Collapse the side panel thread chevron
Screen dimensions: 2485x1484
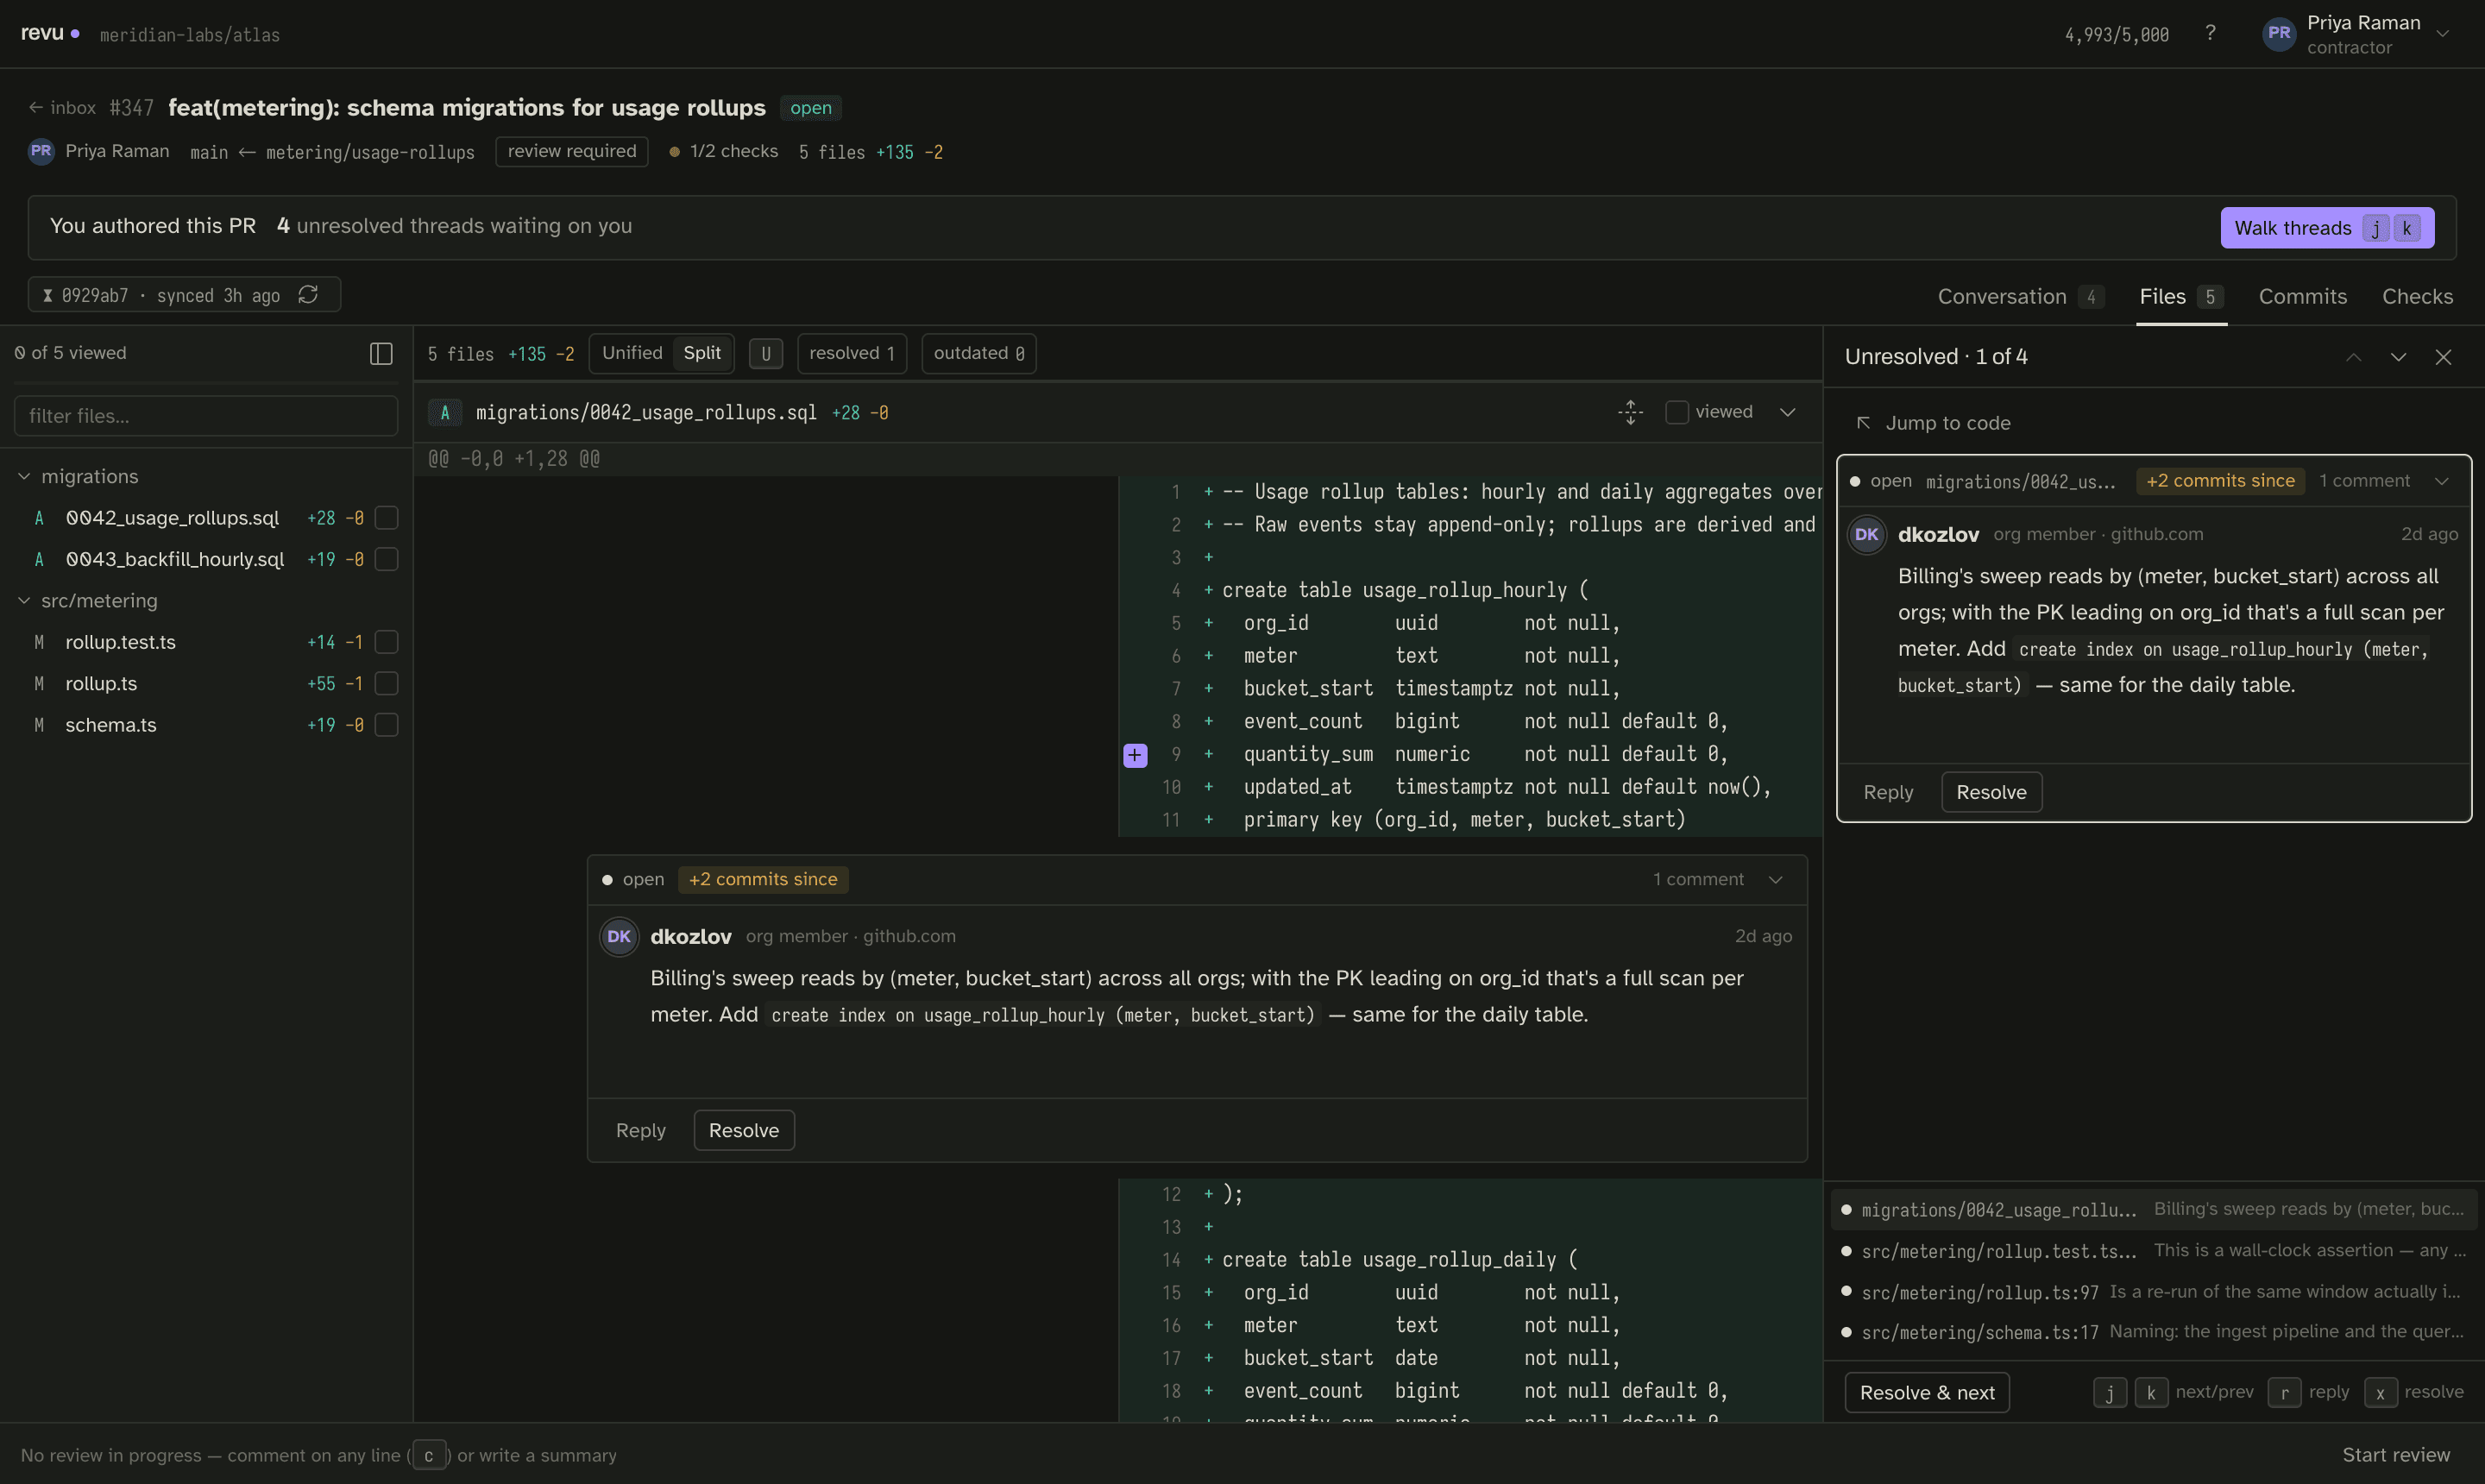(x=2442, y=481)
